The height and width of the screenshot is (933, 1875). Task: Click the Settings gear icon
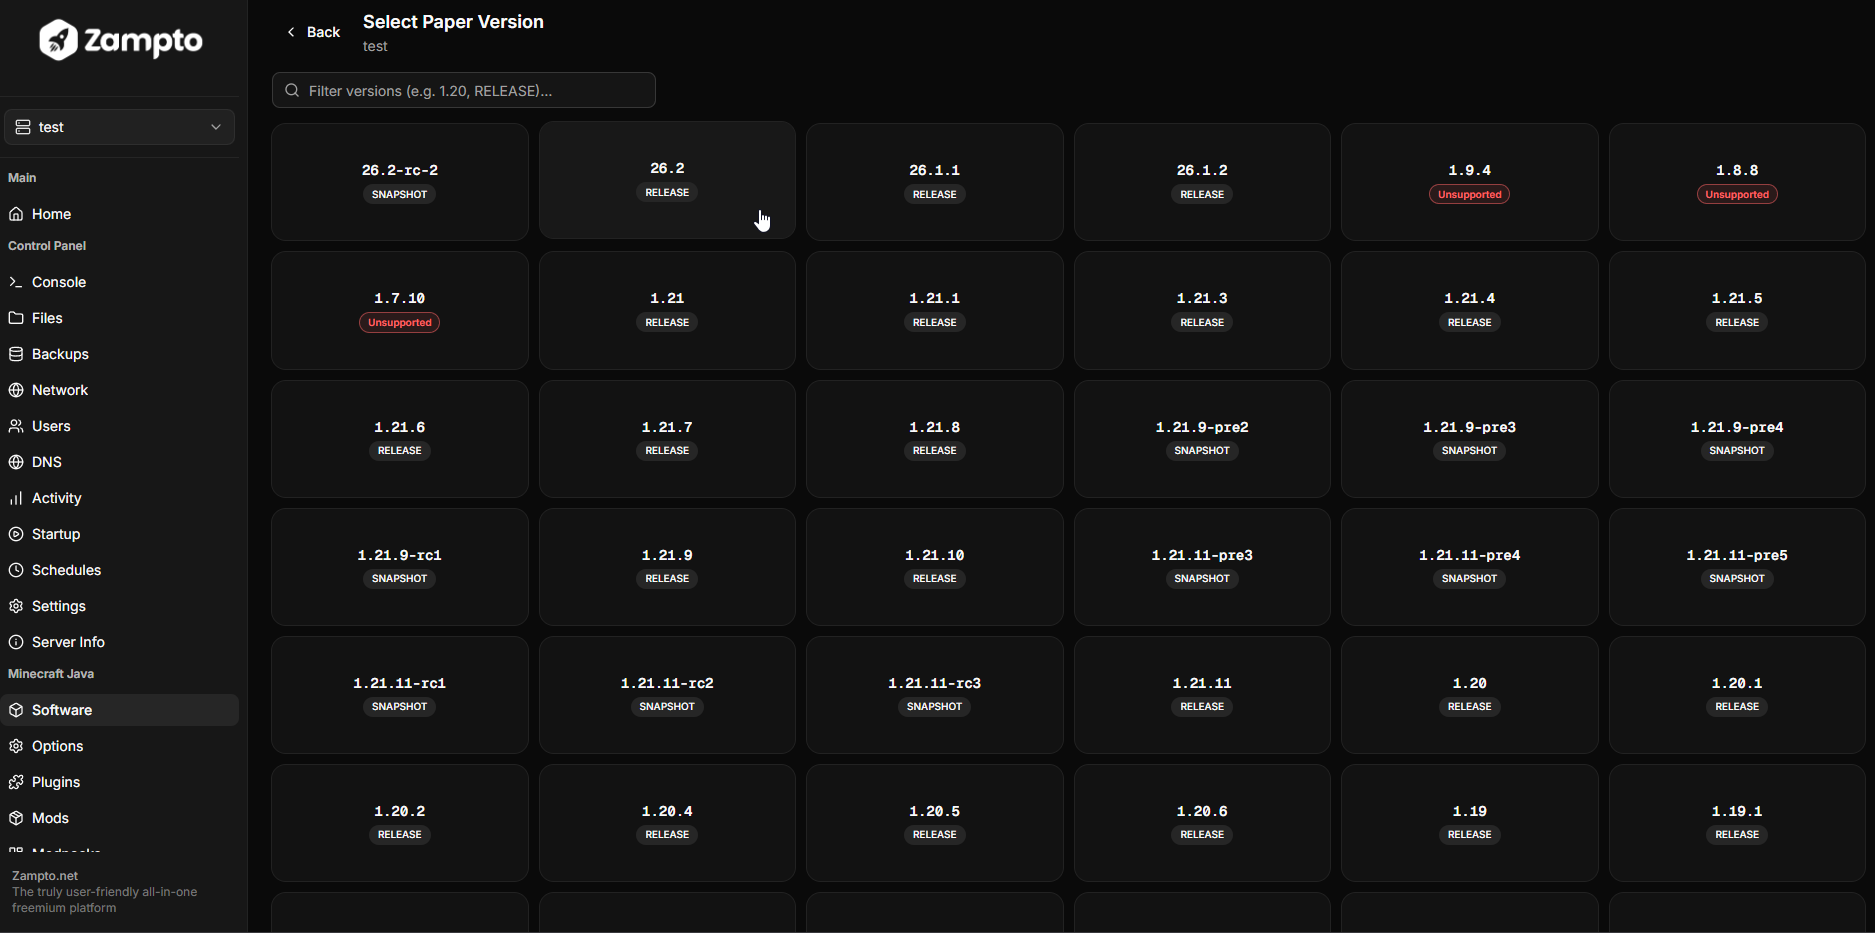point(16,606)
